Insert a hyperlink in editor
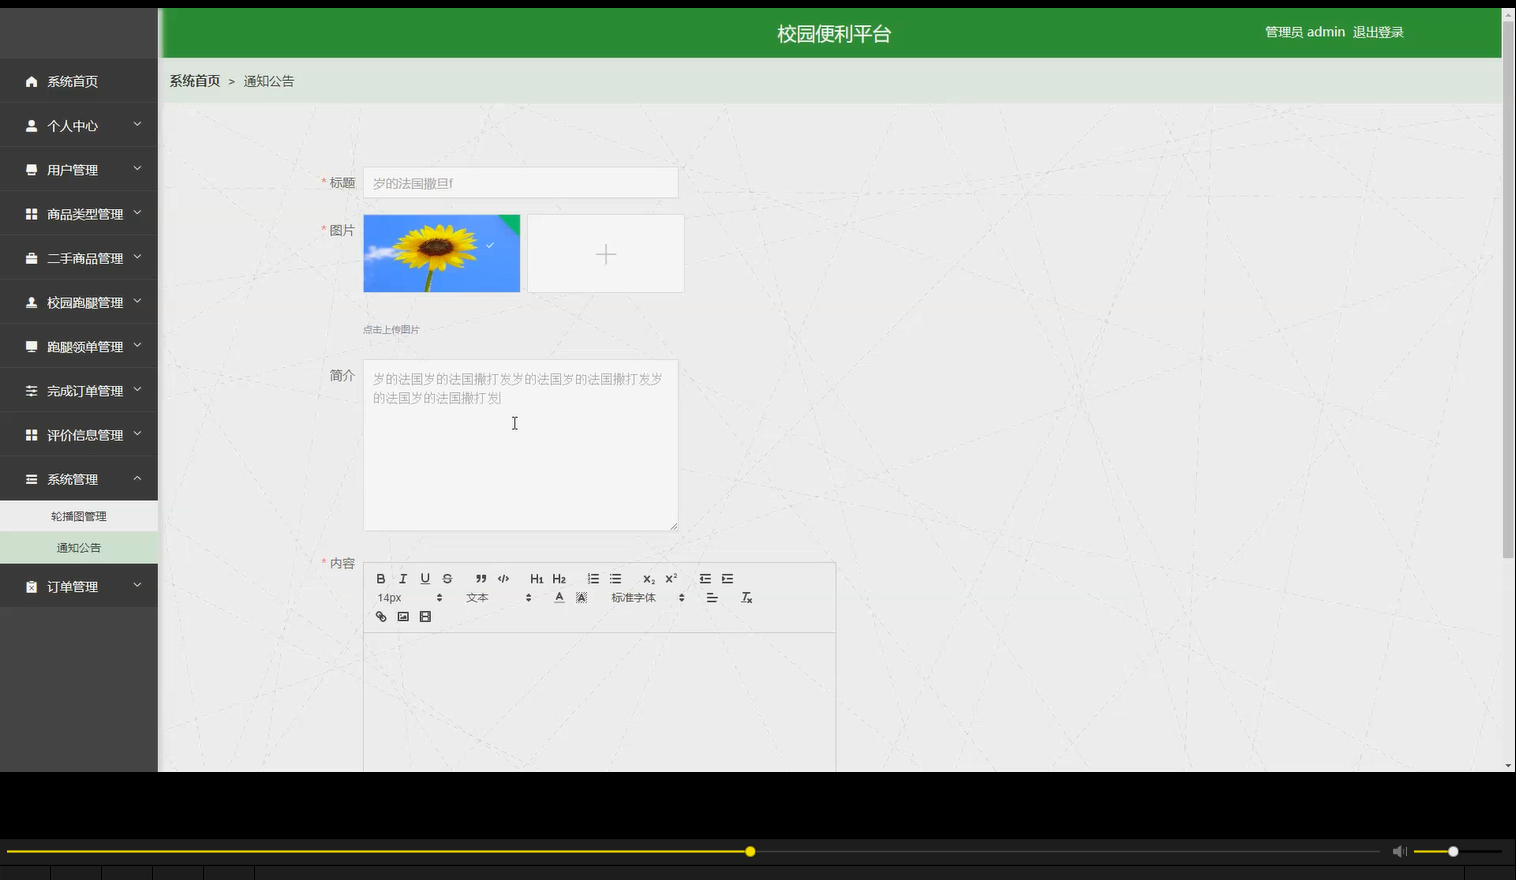Screen dimensions: 1516x880 (x=381, y=617)
